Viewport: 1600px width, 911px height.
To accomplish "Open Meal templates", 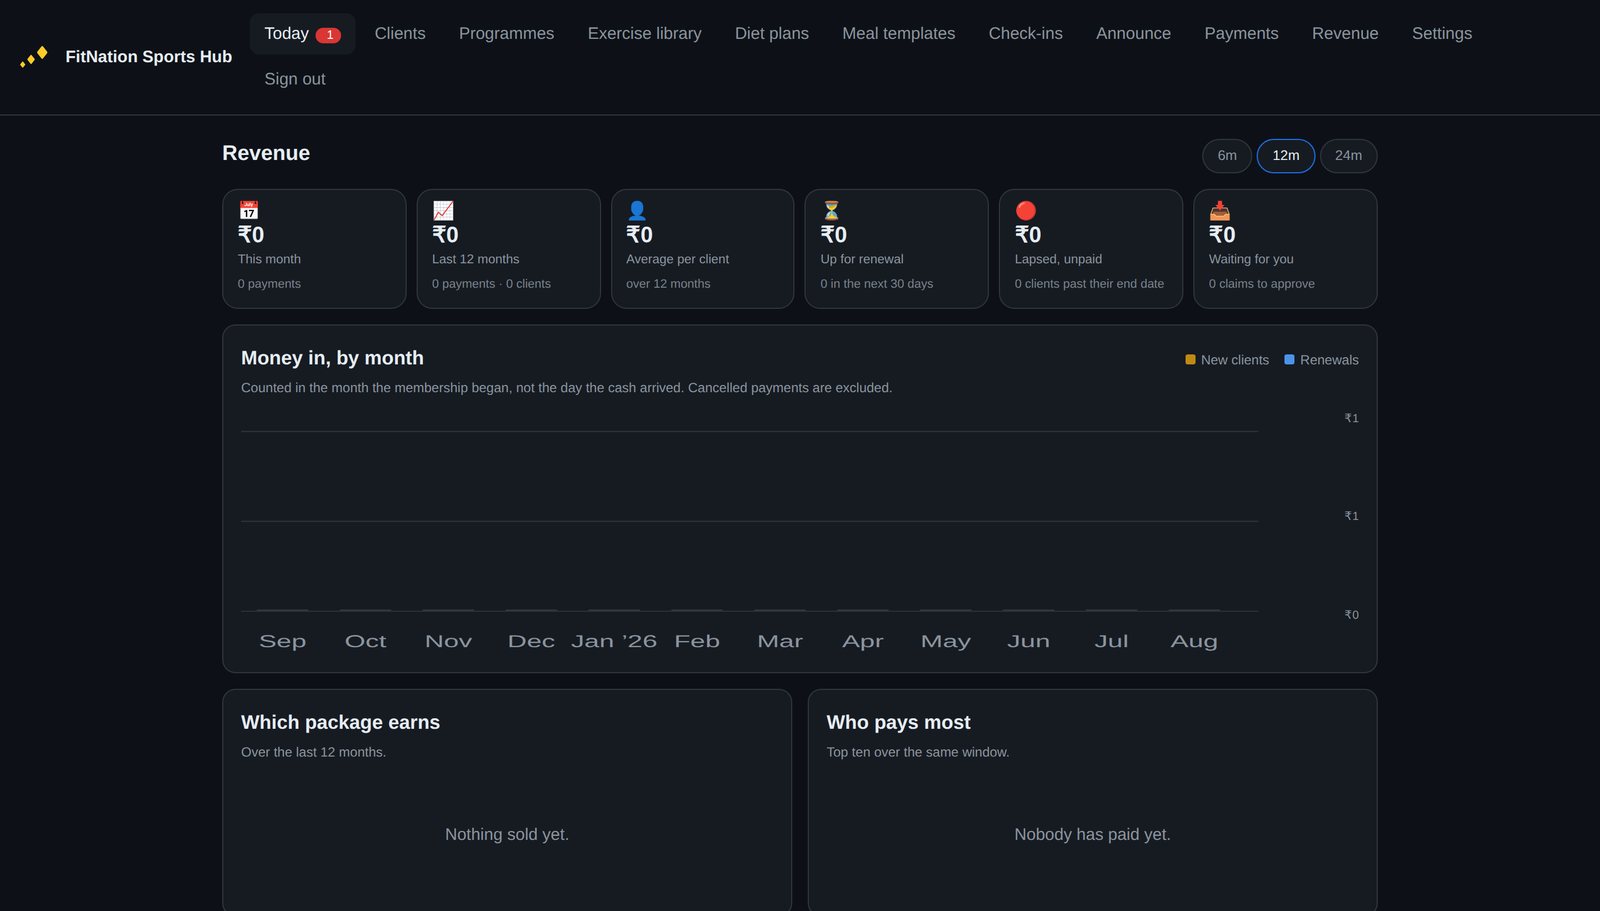I will point(898,34).
